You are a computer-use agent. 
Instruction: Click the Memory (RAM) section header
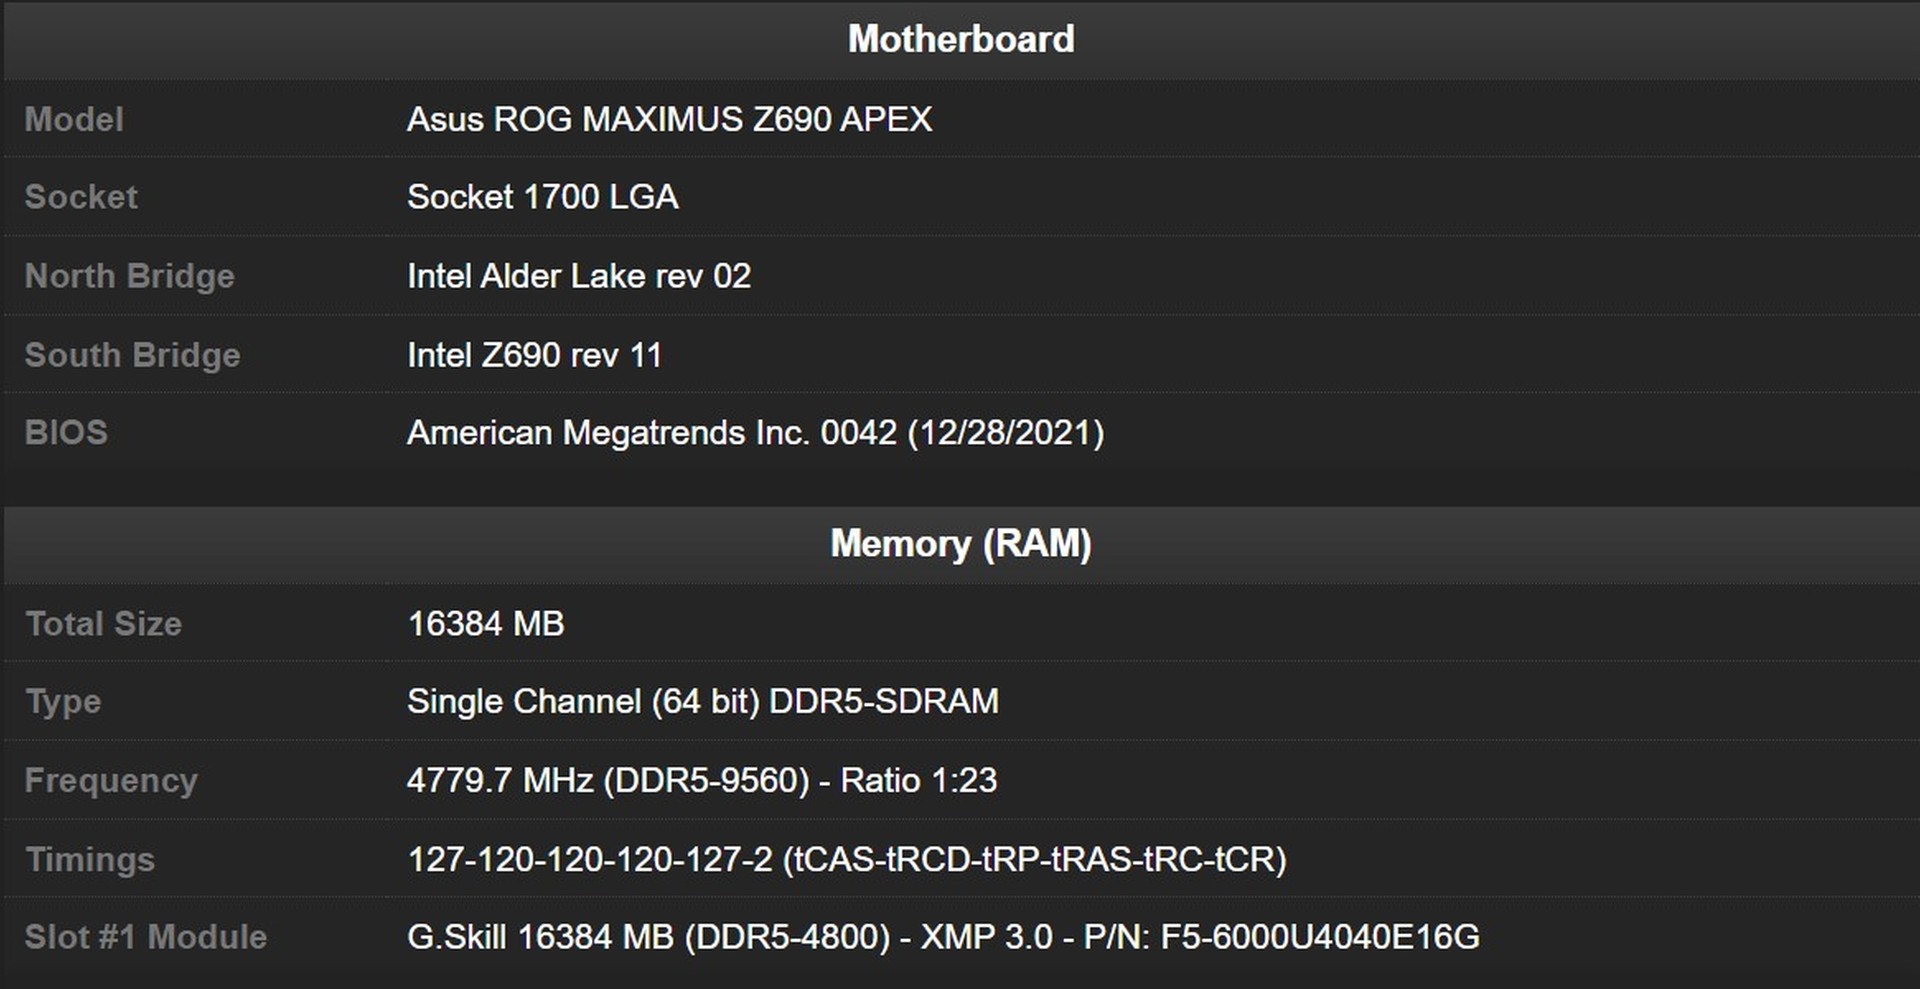[960, 543]
